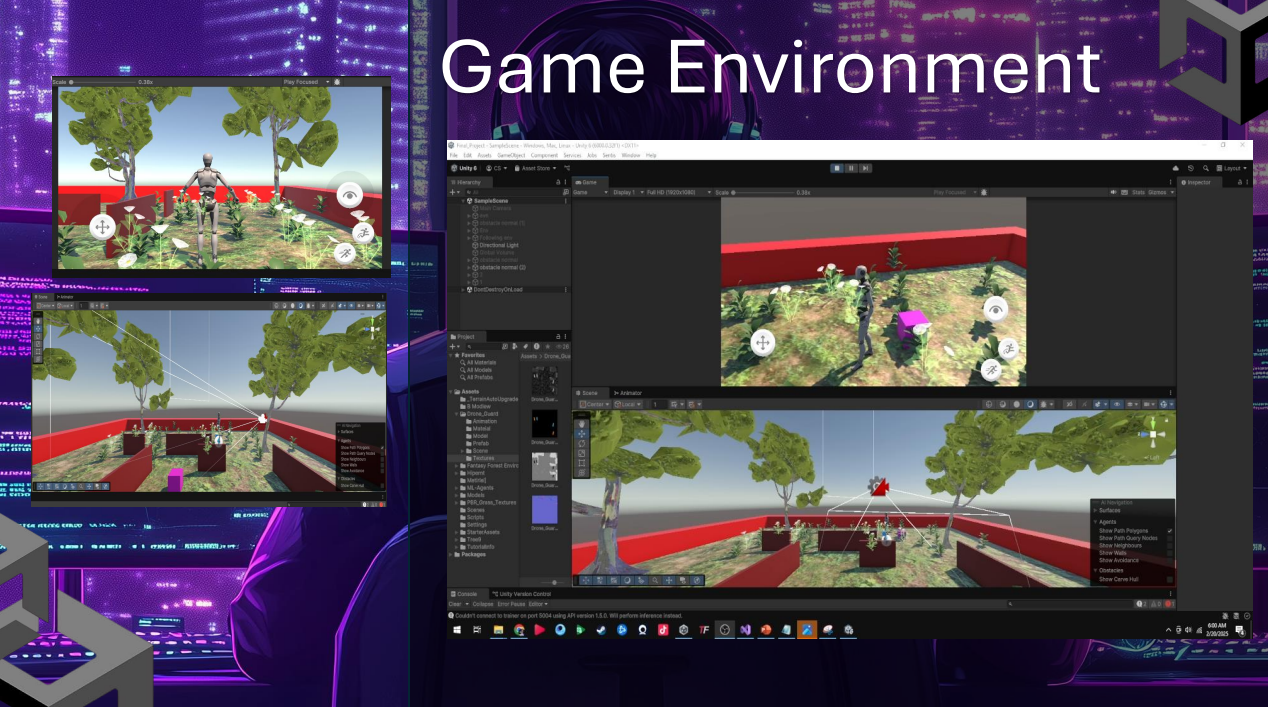Click the Pause button in the main Unity editor toolbar
This screenshot has height=707, width=1268.
coord(851,168)
